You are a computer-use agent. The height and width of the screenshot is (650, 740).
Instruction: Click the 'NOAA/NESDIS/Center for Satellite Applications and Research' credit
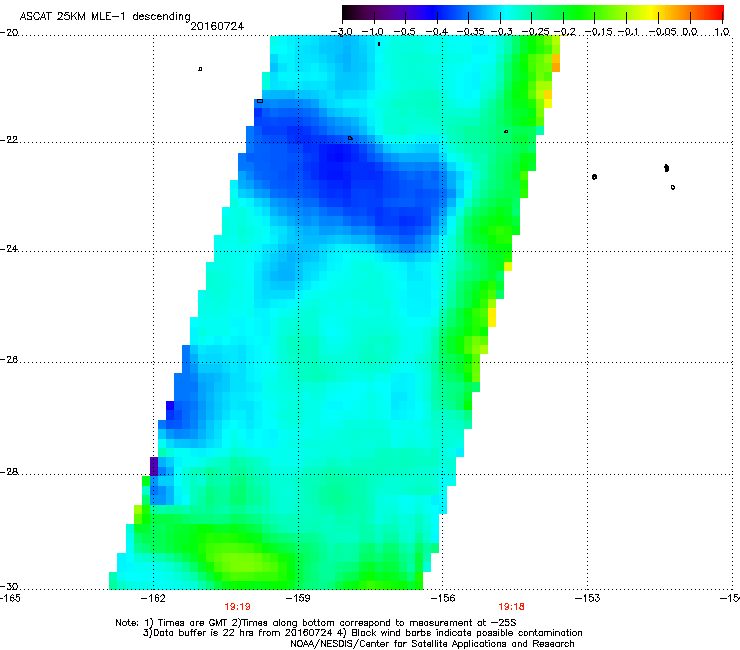click(432, 644)
